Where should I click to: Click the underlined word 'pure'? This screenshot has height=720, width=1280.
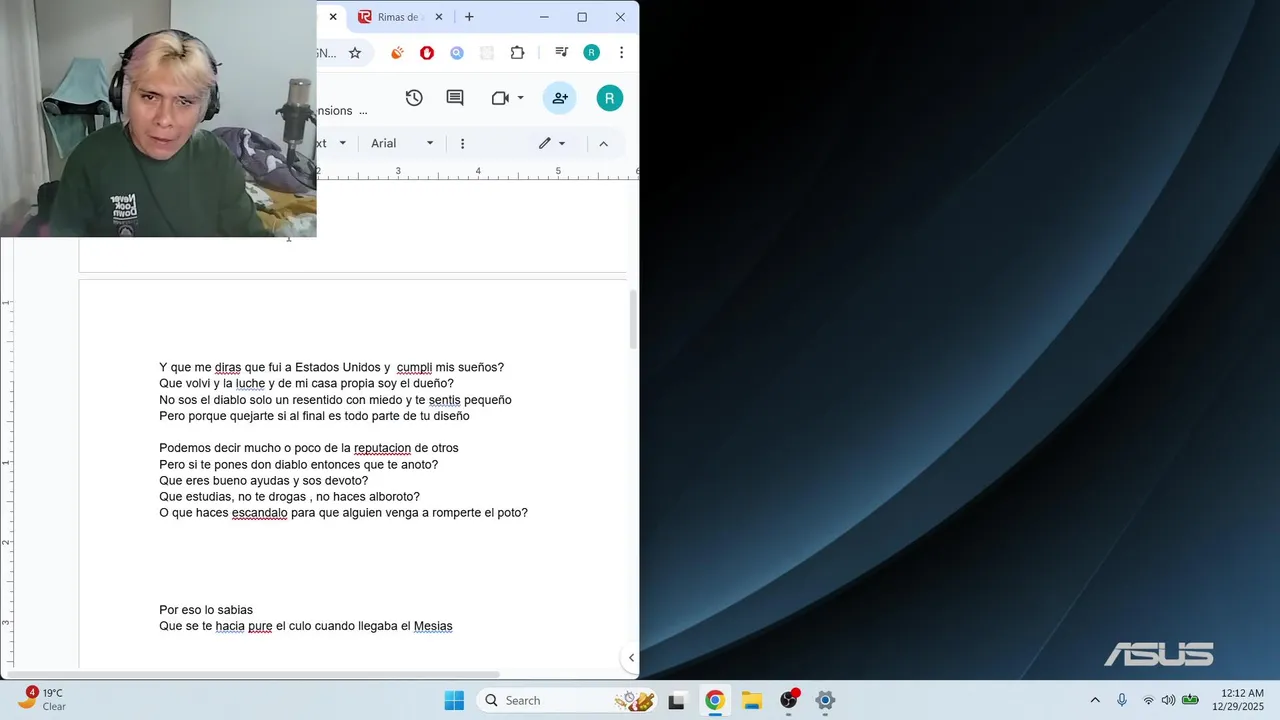point(260,626)
